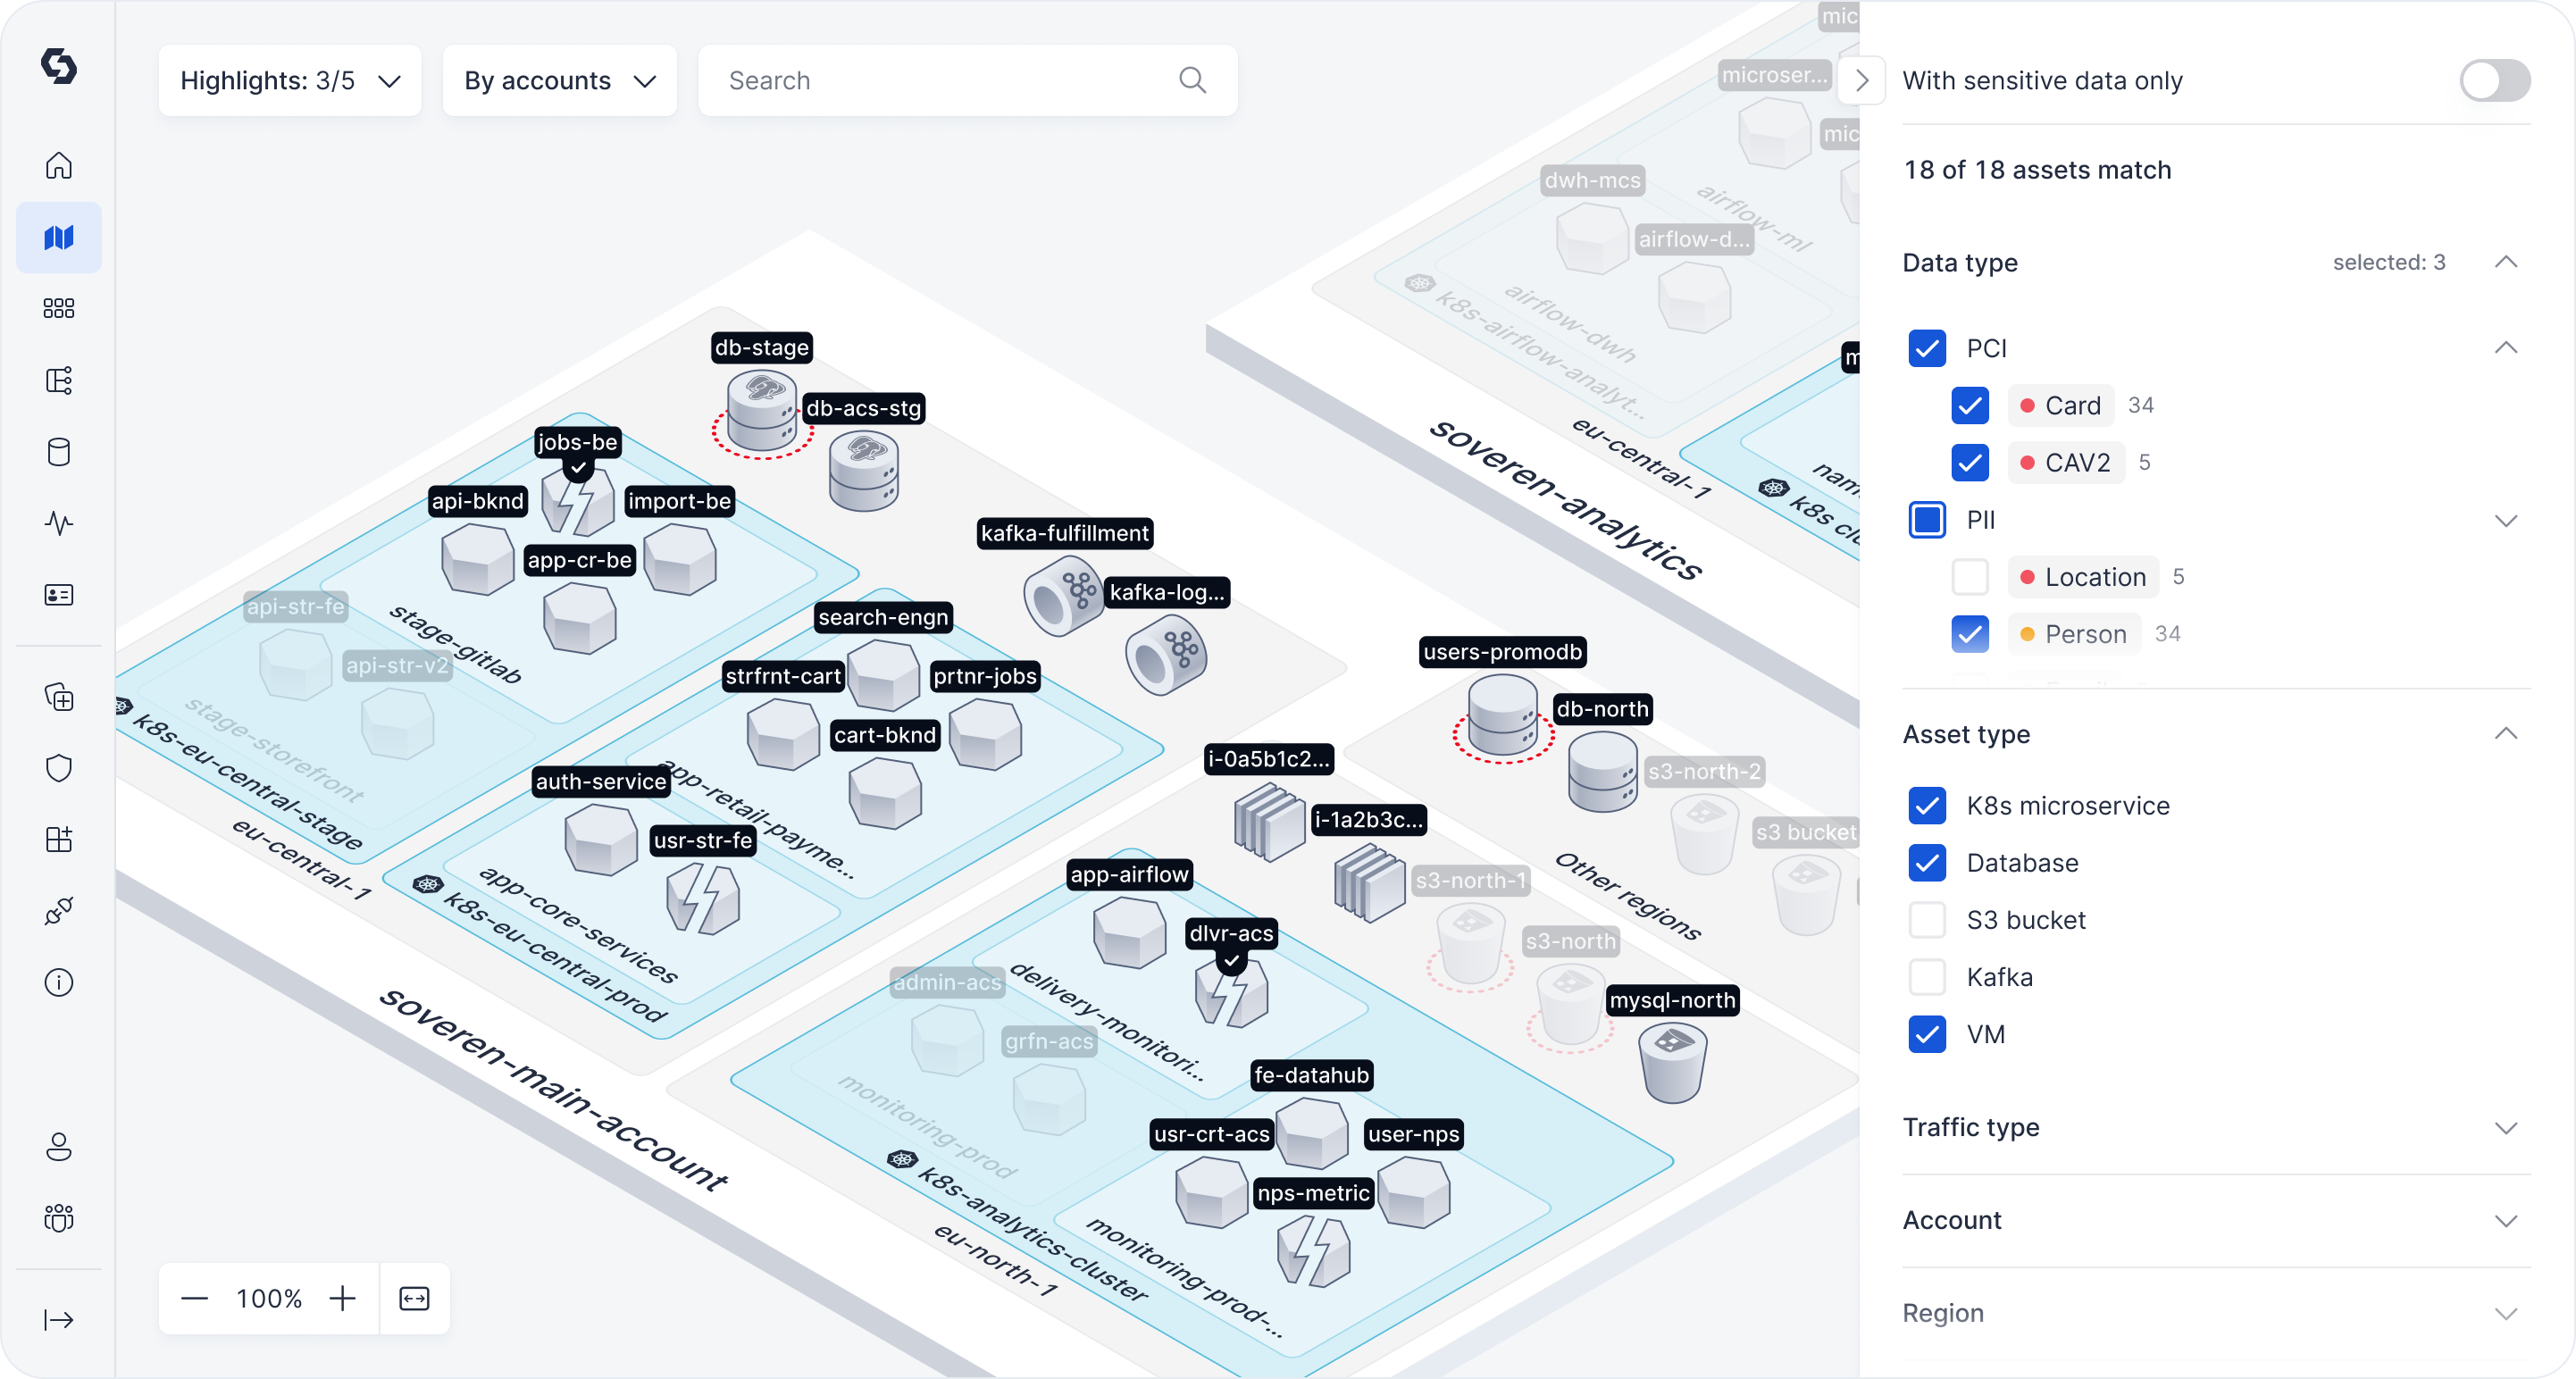This screenshot has height=1379, width=2576.
Task: Open the Home view in the sidebar
Action: (x=59, y=165)
